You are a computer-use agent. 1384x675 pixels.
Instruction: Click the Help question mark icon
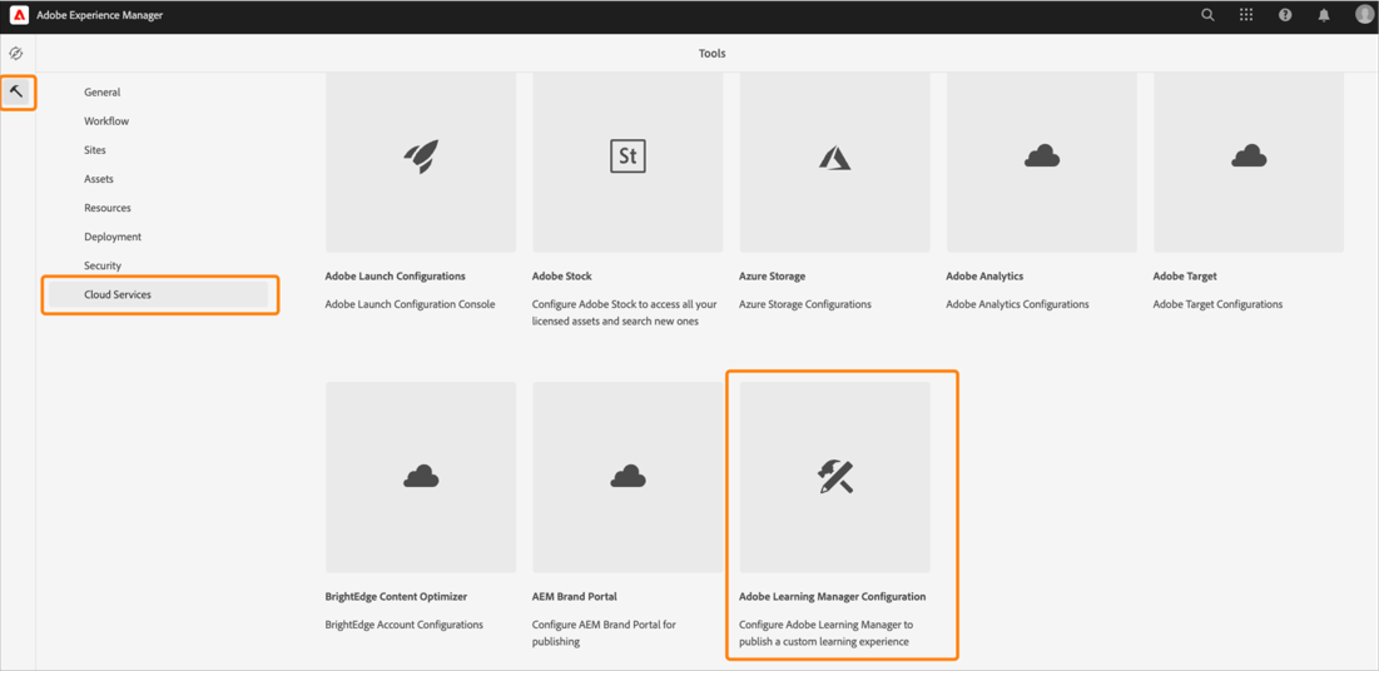click(x=1285, y=15)
